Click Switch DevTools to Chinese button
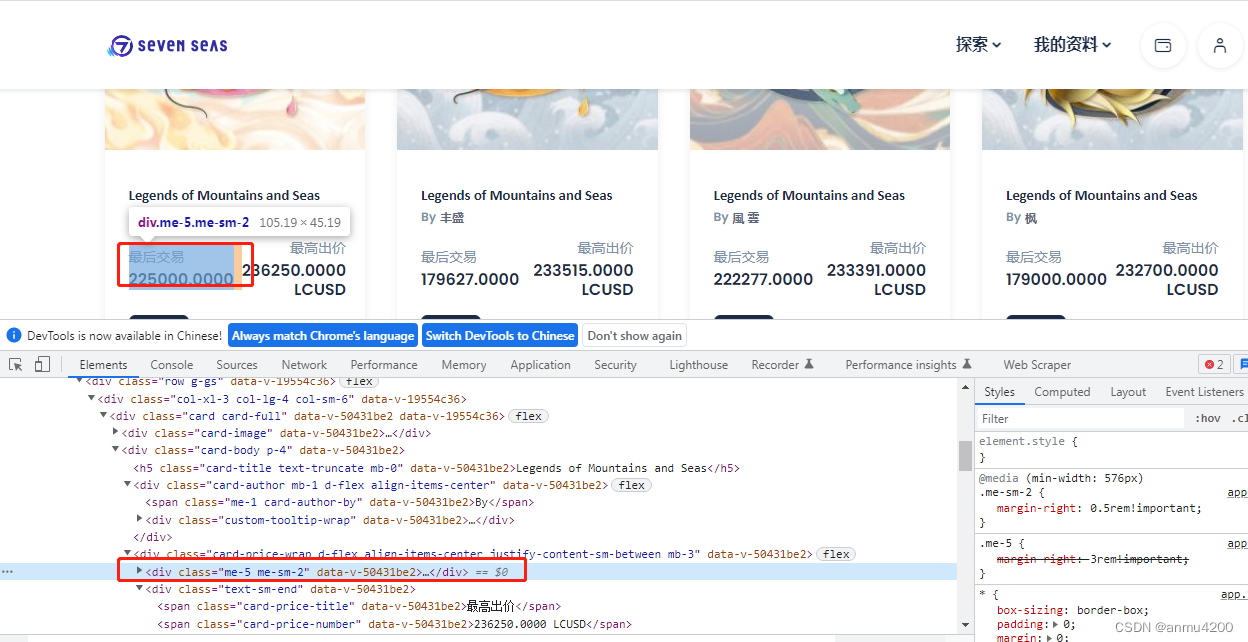1248x642 pixels. pos(500,336)
